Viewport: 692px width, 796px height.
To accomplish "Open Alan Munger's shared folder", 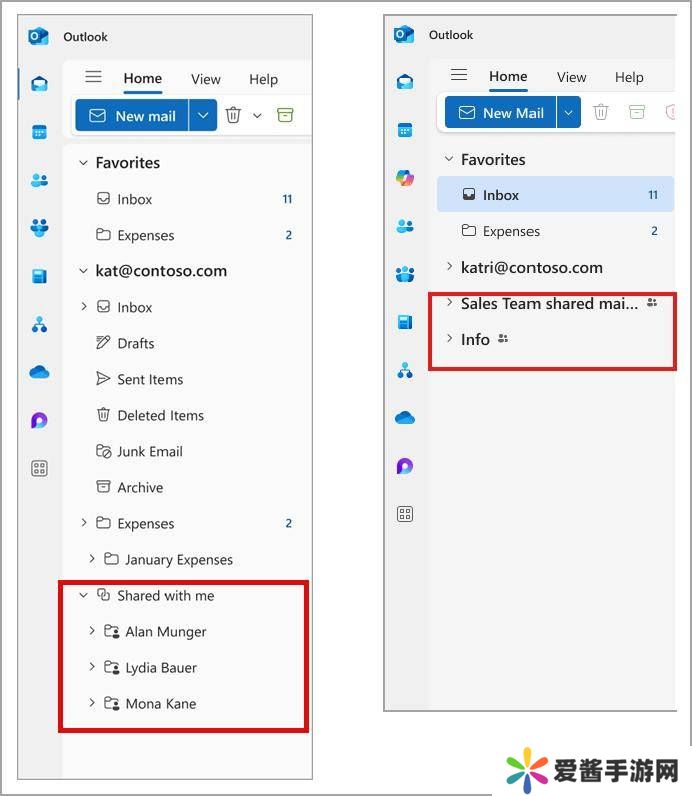I will tap(165, 631).
